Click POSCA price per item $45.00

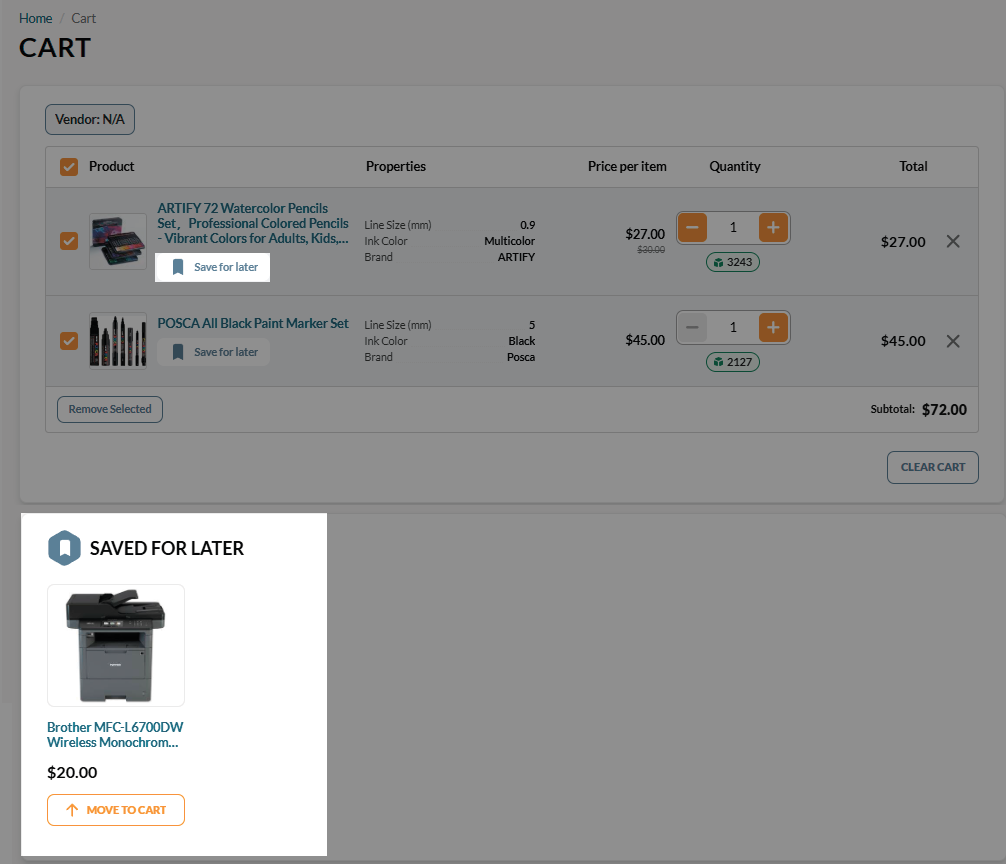click(645, 340)
